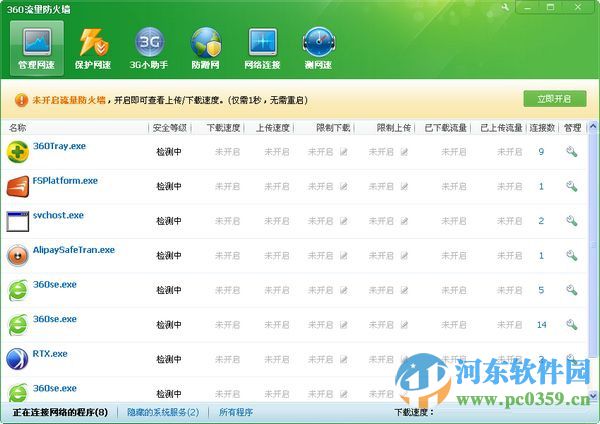
Task: Edit upload limit for FSPlatform.exe
Action: tap(404, 186)
